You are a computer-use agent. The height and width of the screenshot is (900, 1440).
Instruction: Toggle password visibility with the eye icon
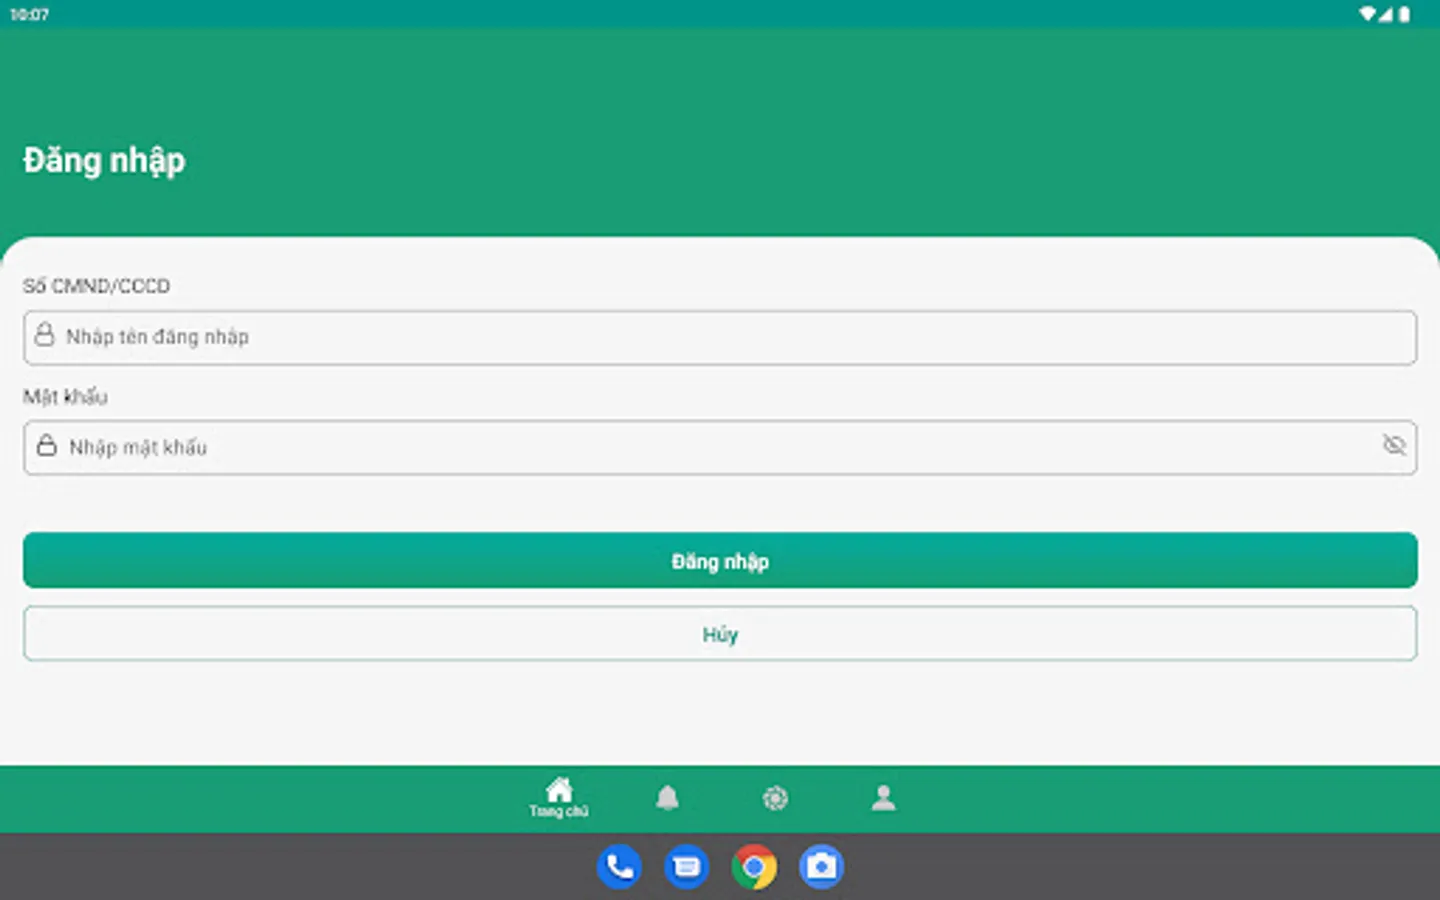point(1394,447)
